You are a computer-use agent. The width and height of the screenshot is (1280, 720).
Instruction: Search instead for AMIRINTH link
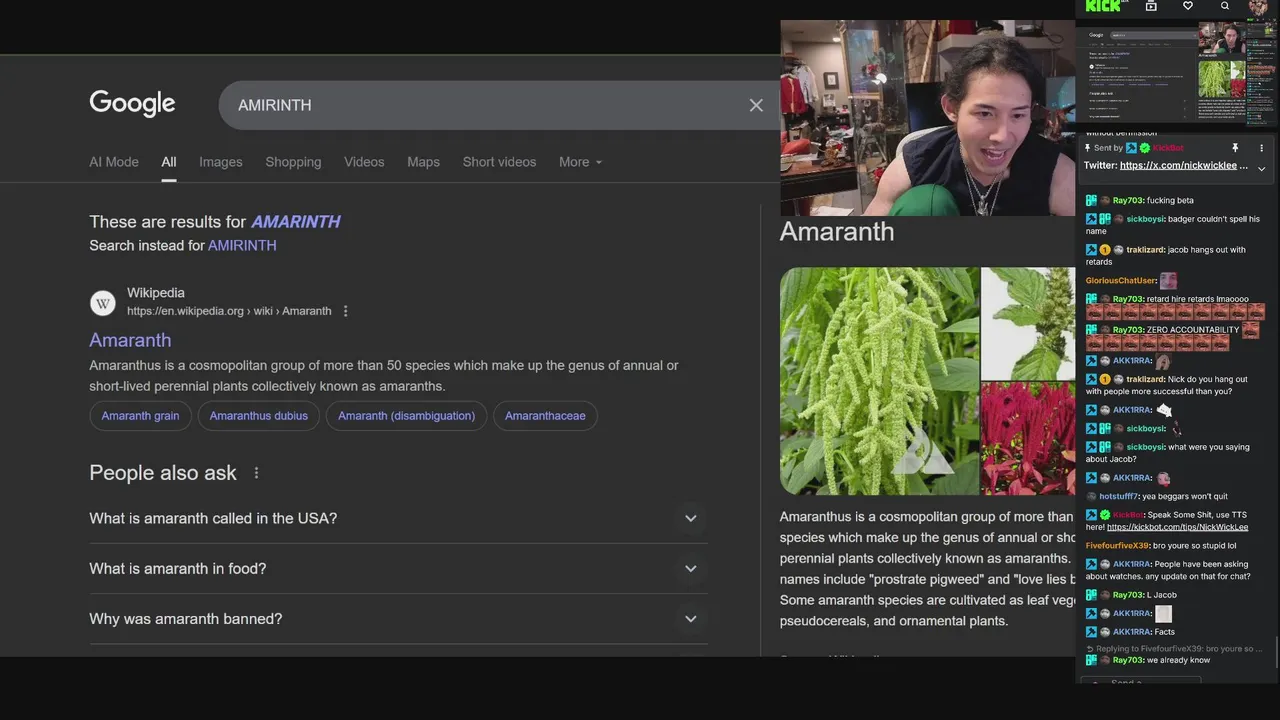coord(242,245)
